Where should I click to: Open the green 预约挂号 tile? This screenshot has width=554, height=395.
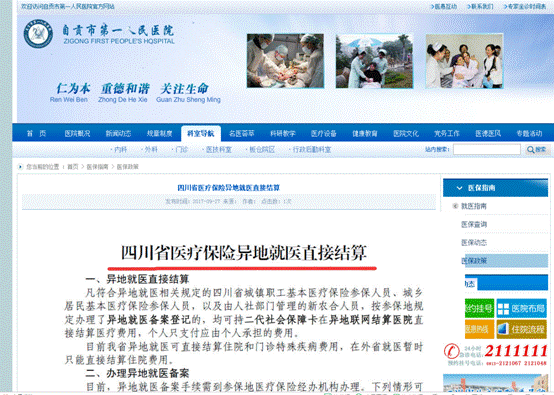pos(479,308)
